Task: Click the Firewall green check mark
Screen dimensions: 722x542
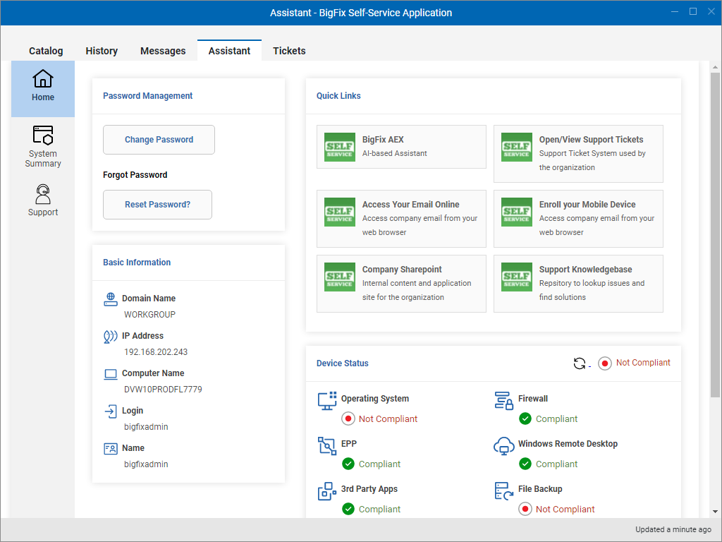Action: (x=525, y=419)
